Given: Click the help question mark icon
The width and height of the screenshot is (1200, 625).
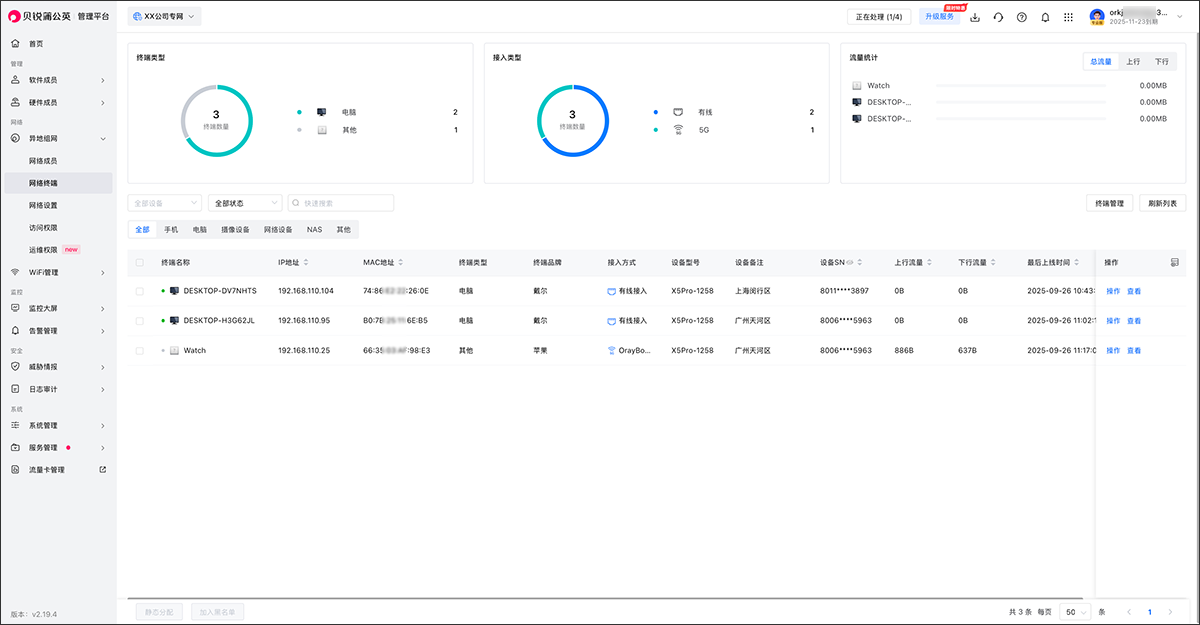Looking at the screenshot, I should click(x=1021, y=17).
